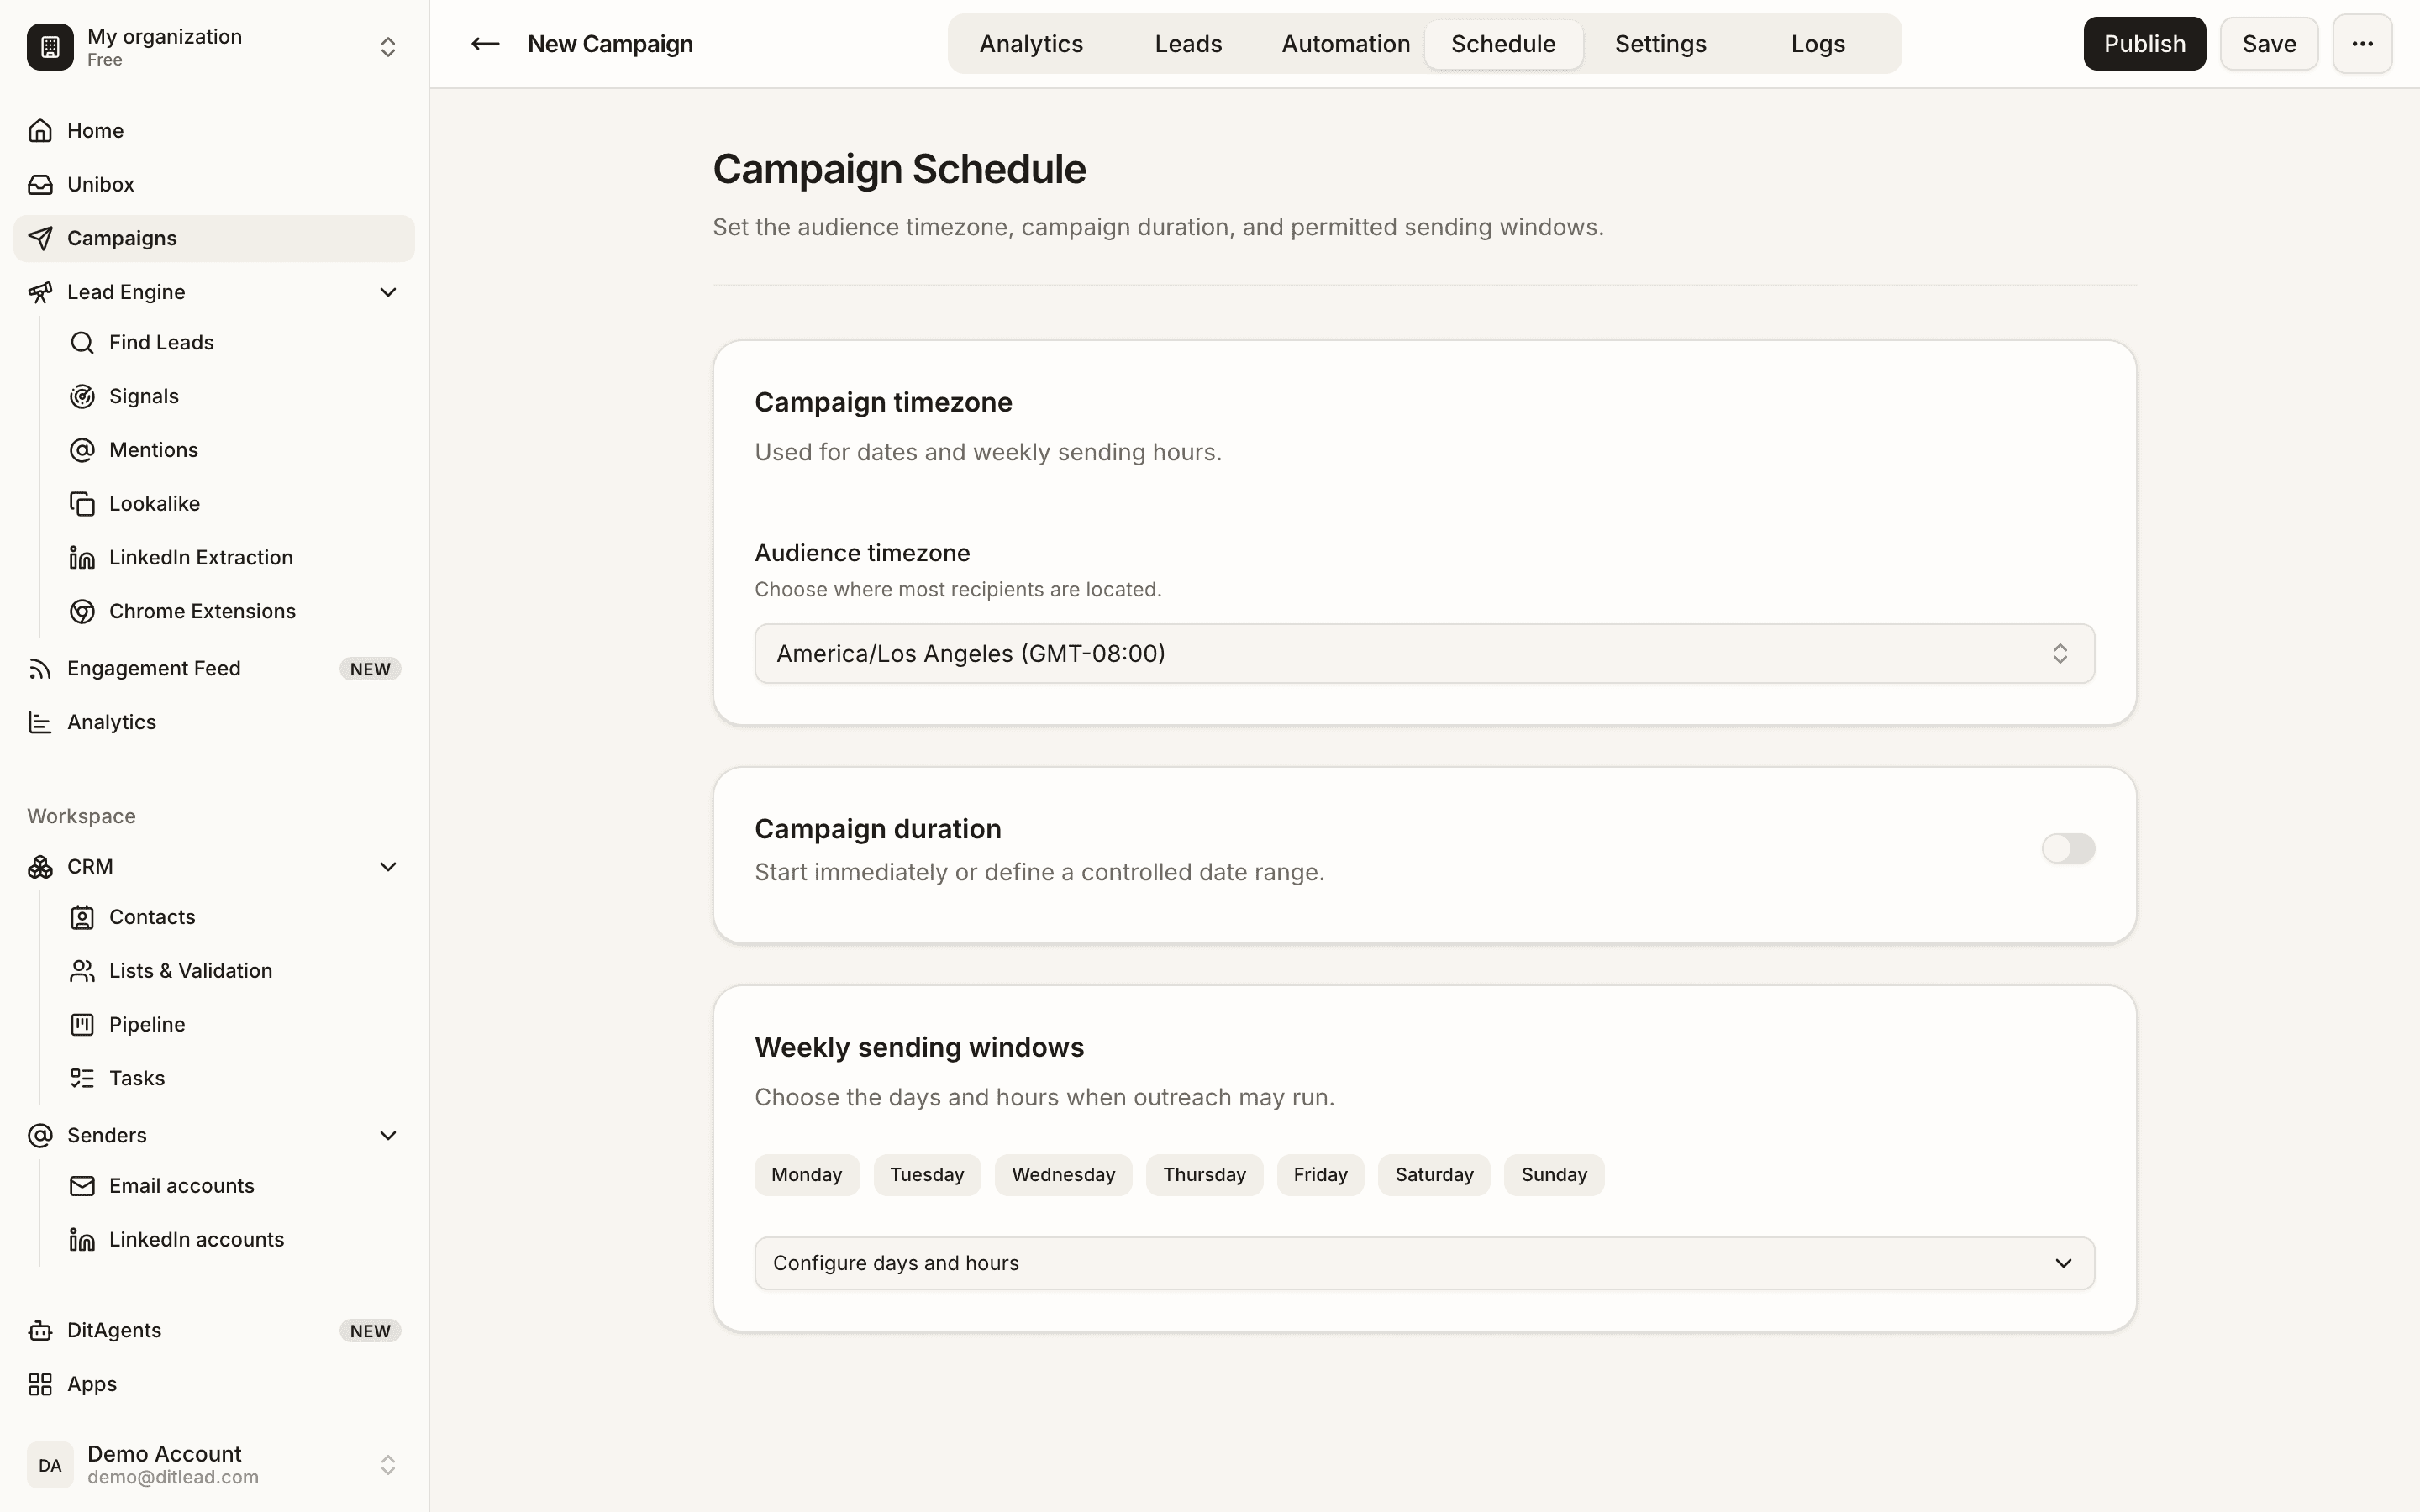The width and height of the screenshot is (2420, 1512).
Task: Click the Mentions at-sign icon
Action: (x=82, y=450)
